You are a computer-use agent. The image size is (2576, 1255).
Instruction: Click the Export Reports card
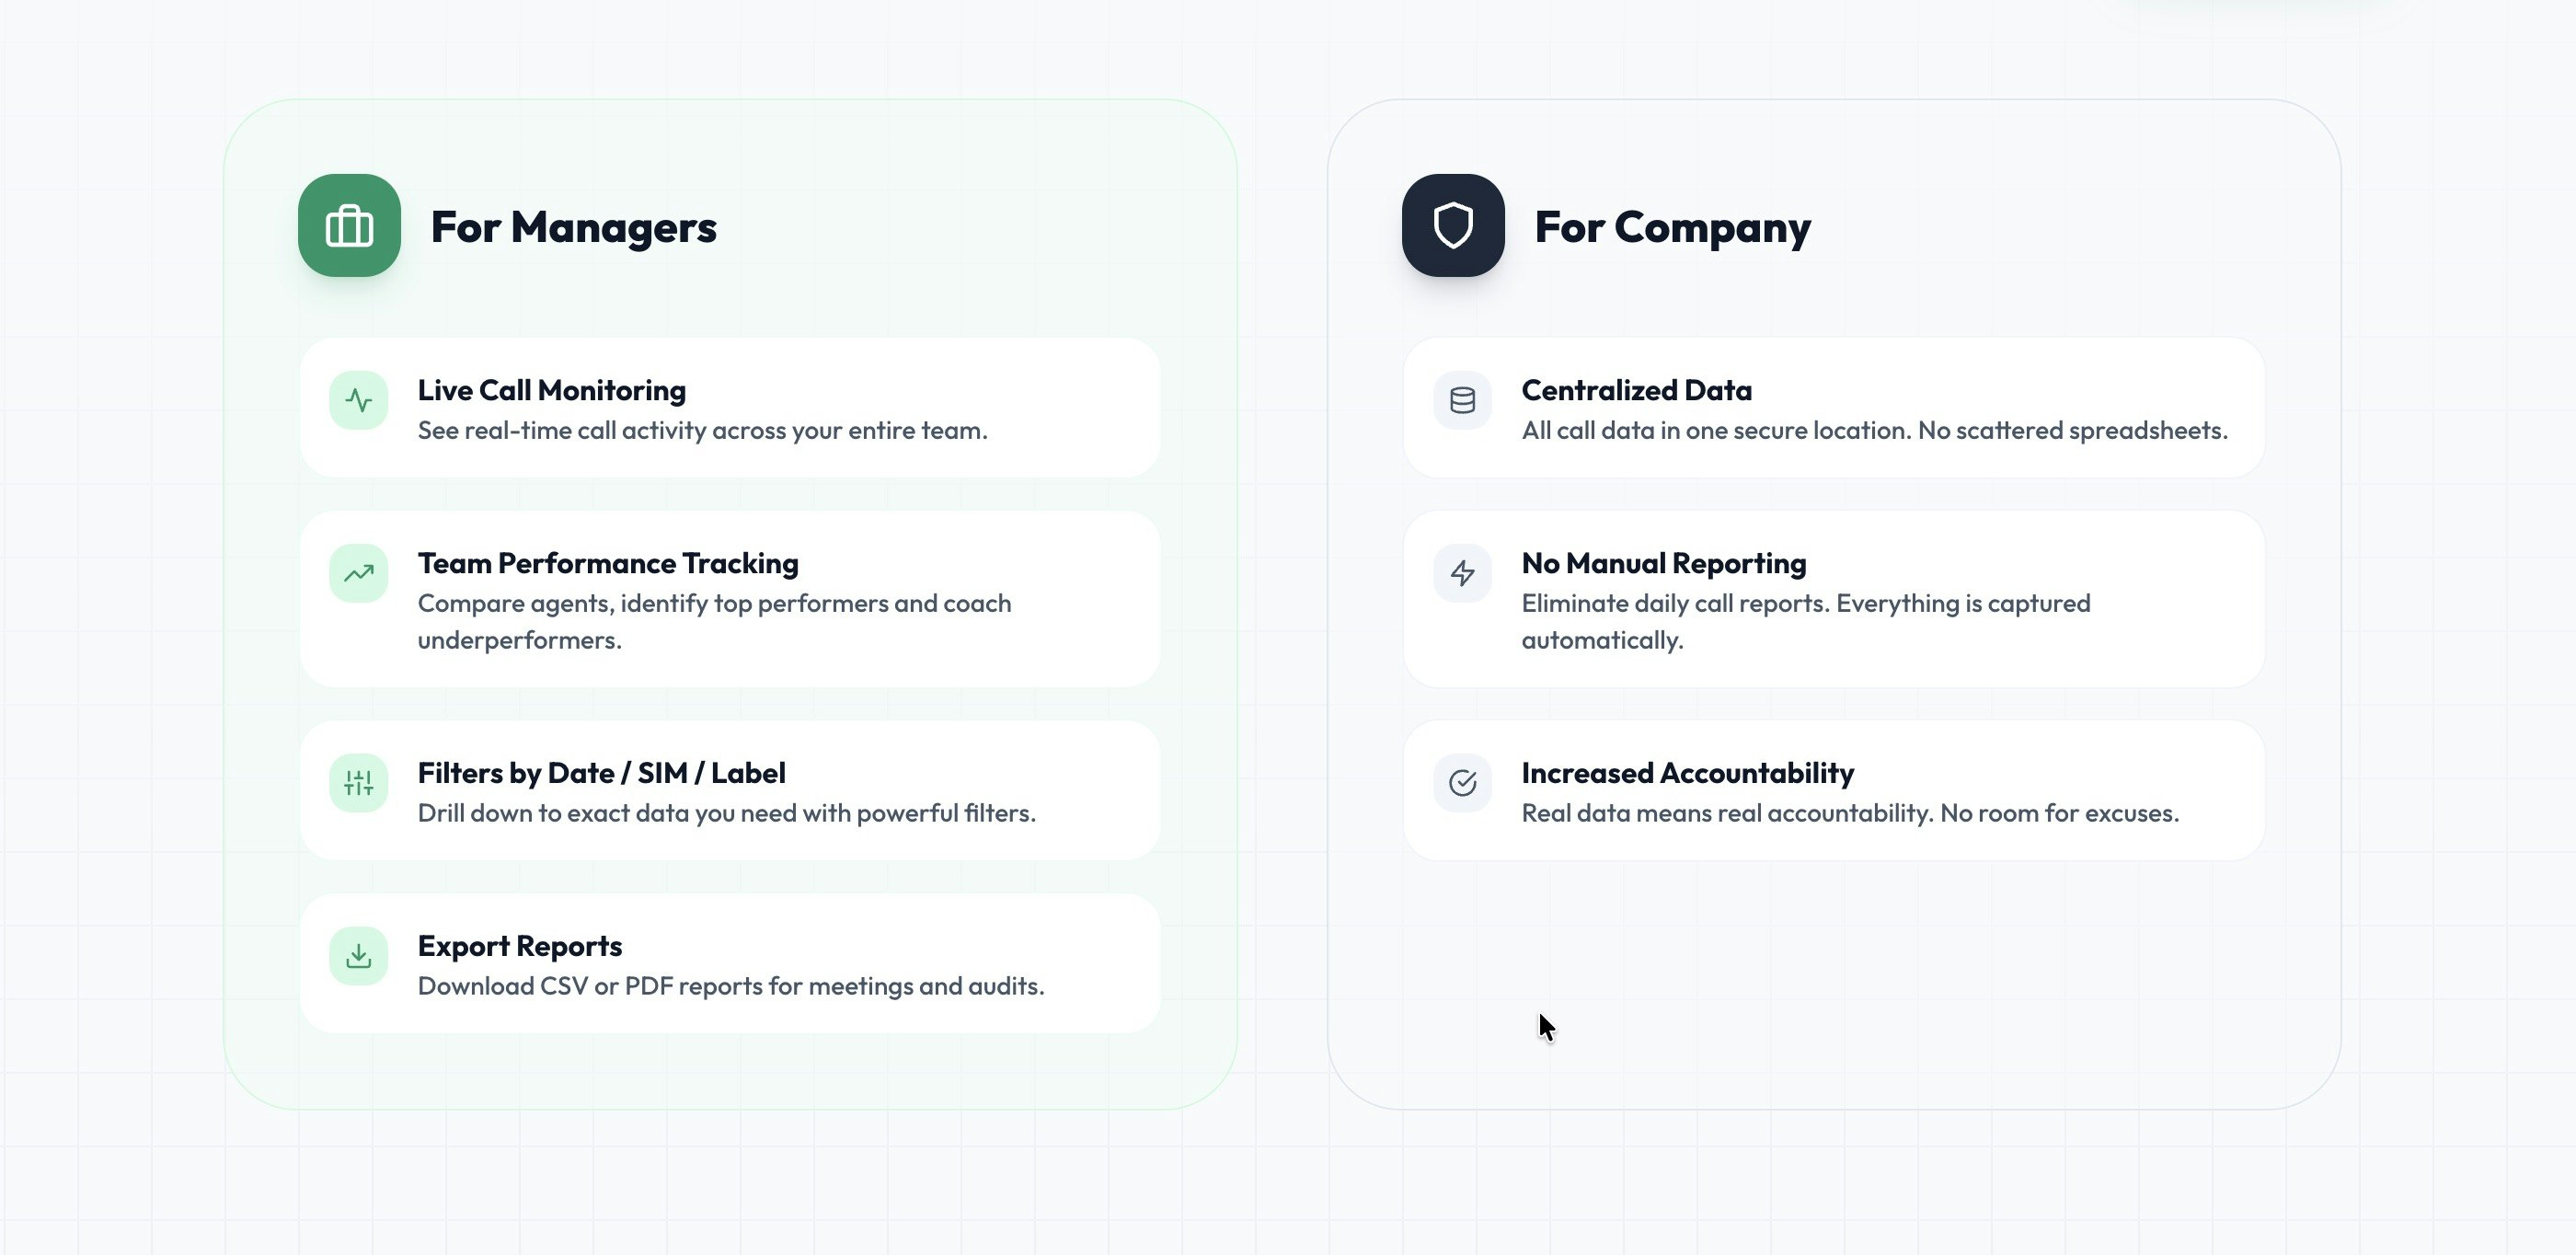click(731, 962)
